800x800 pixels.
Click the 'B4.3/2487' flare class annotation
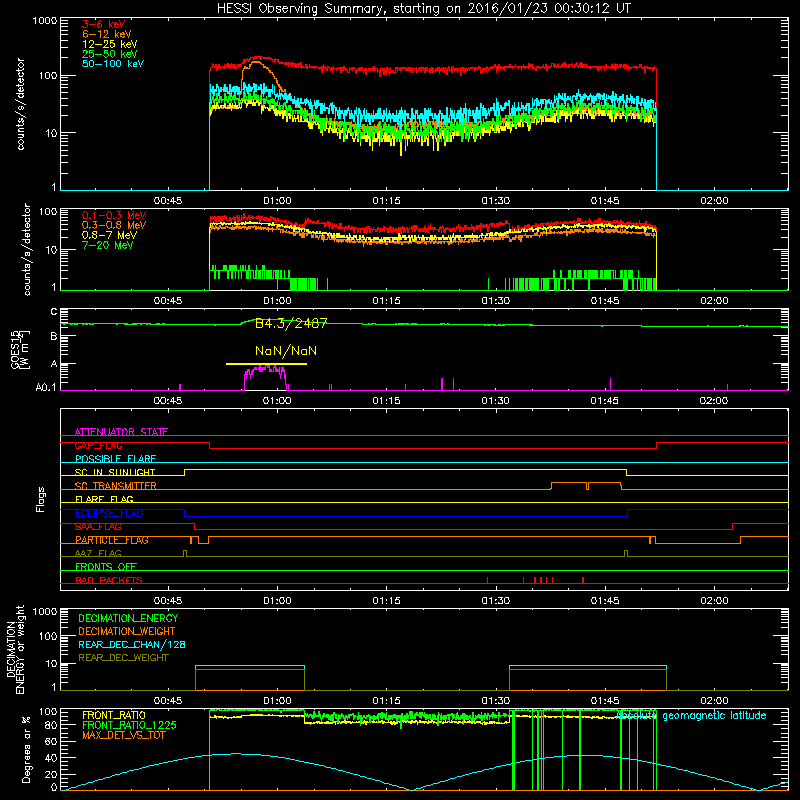pos(291,323)
